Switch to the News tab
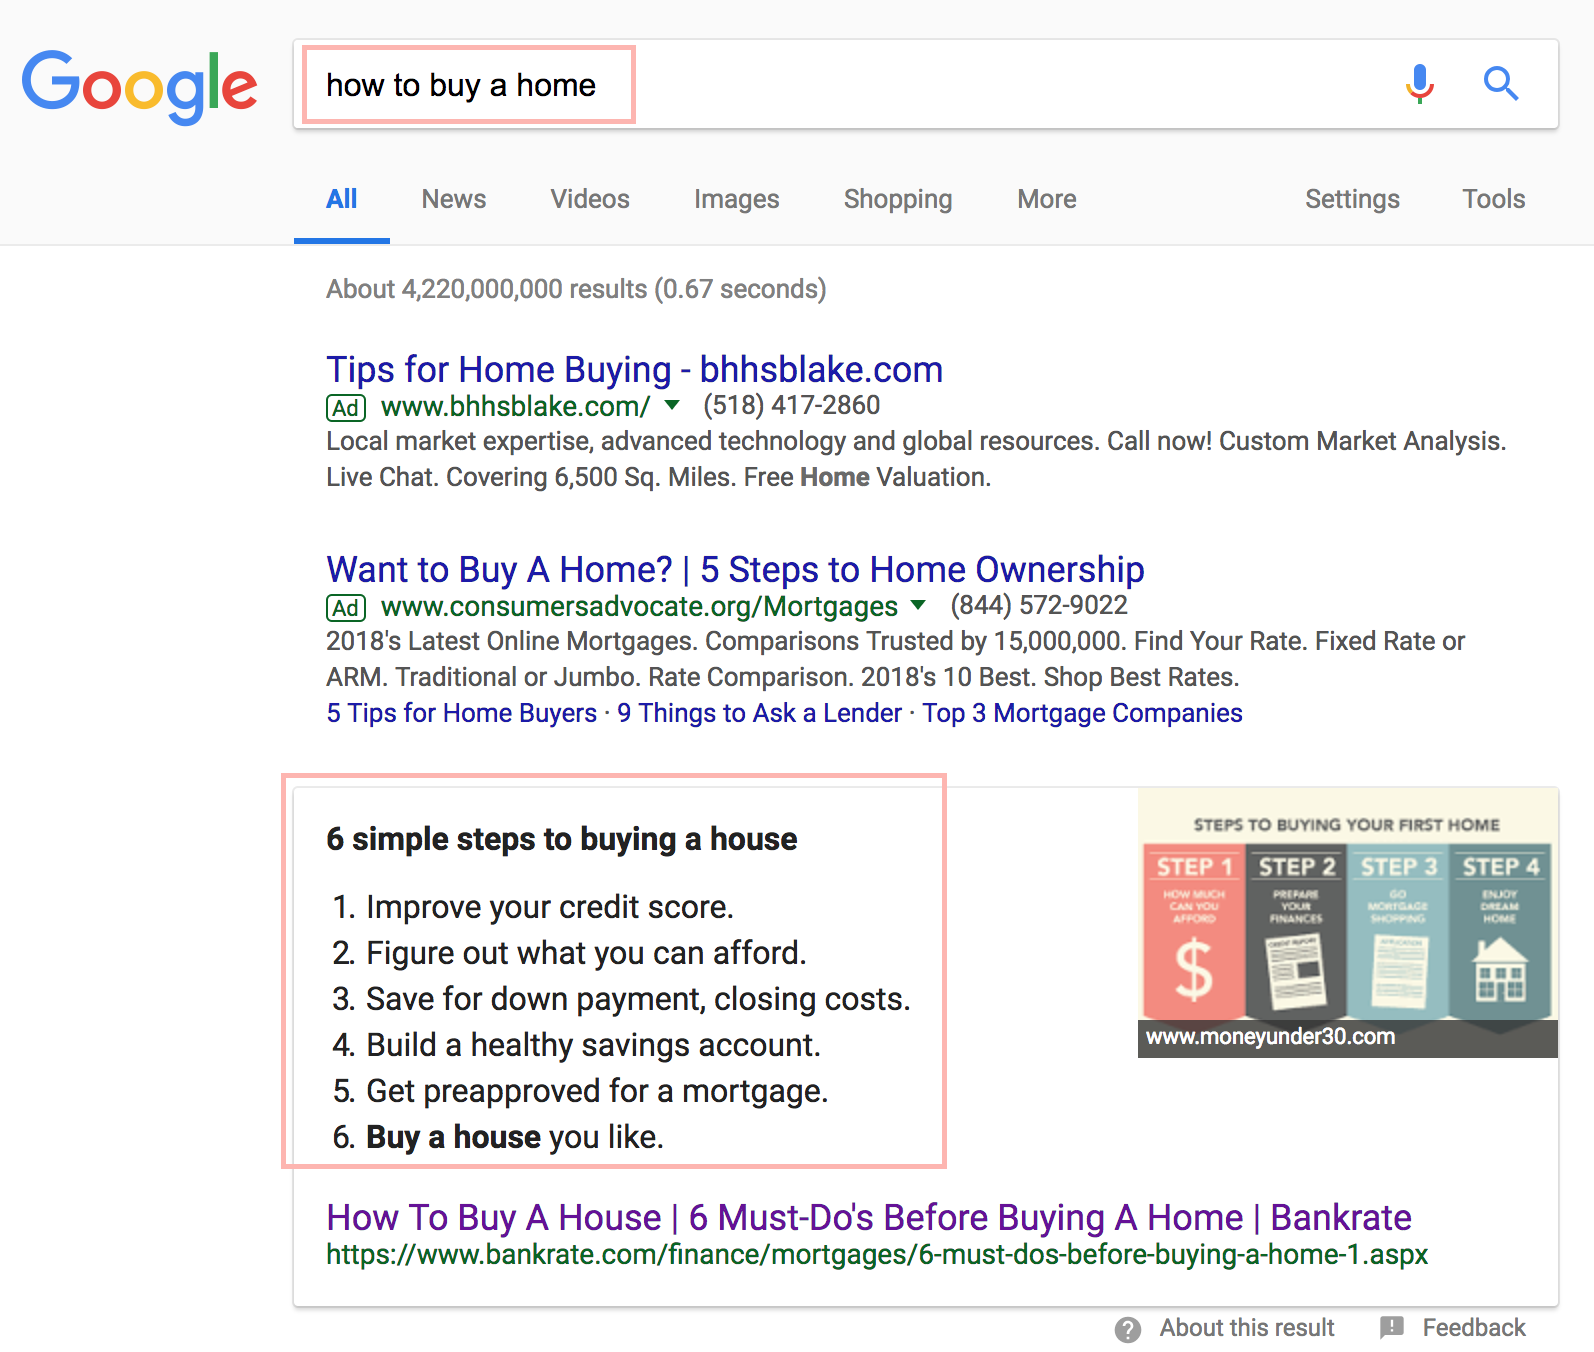 (454, 199)
